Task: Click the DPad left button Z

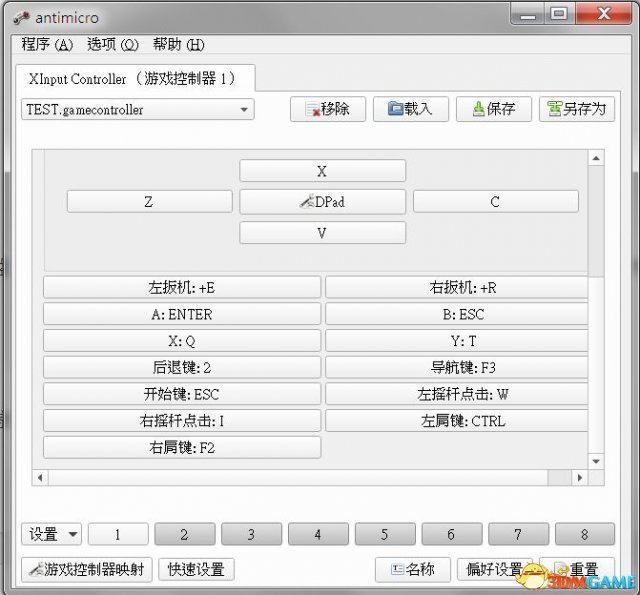Action: click(x=149, y=202)
